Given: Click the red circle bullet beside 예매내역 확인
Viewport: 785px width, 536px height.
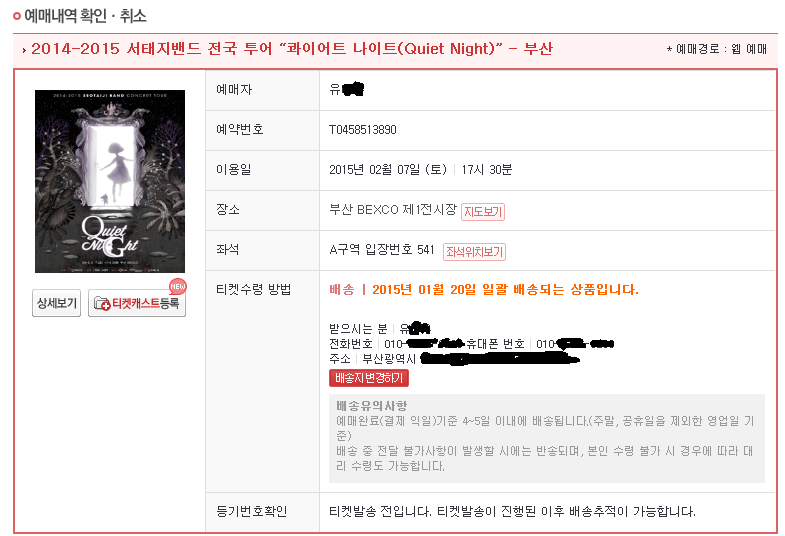Looking at the screenshot, I should (17, 16).
